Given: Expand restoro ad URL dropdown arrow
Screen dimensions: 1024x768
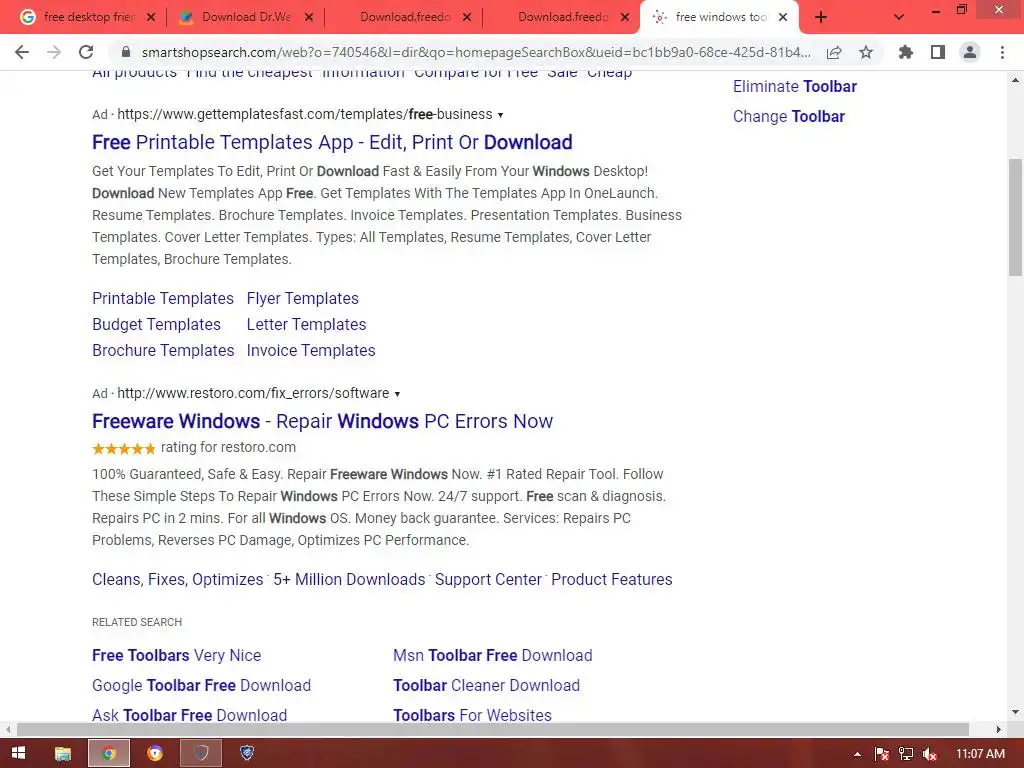Looking at the screenshot, I should coord(397,394).
